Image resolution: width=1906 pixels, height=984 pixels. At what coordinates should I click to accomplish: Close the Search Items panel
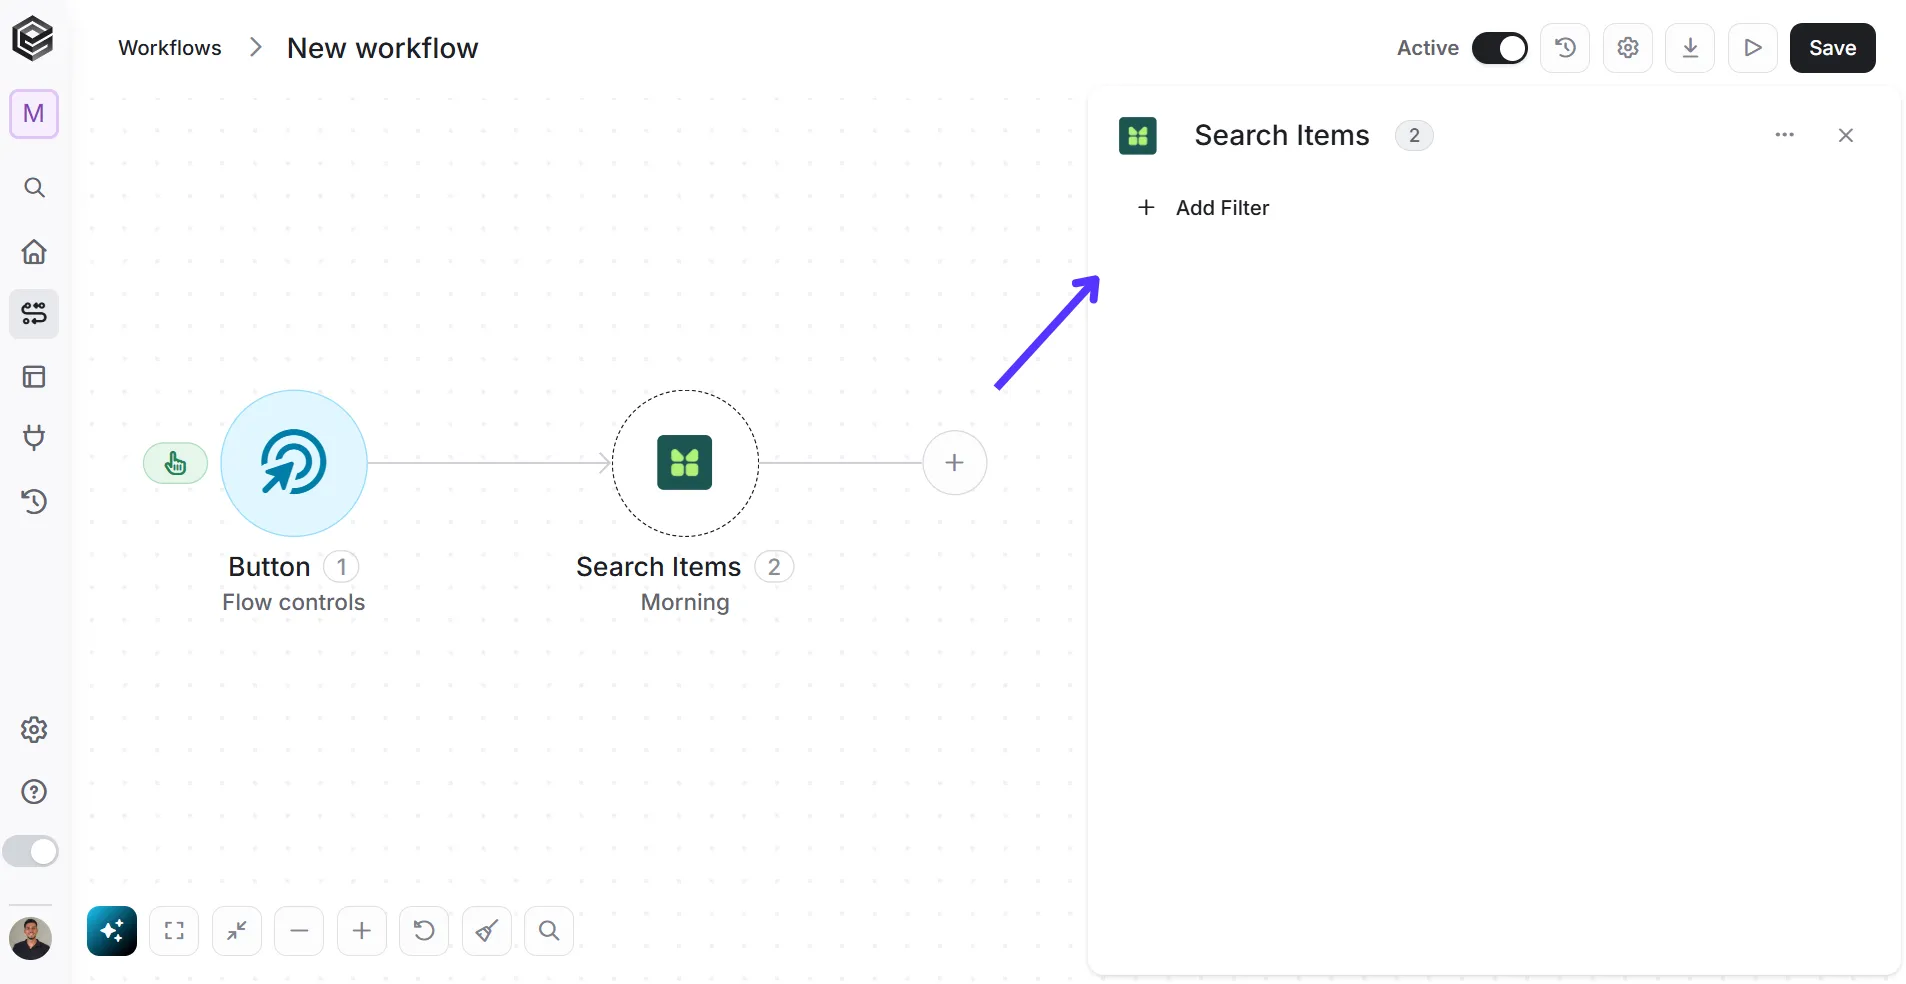click(x=1846, y=135)
